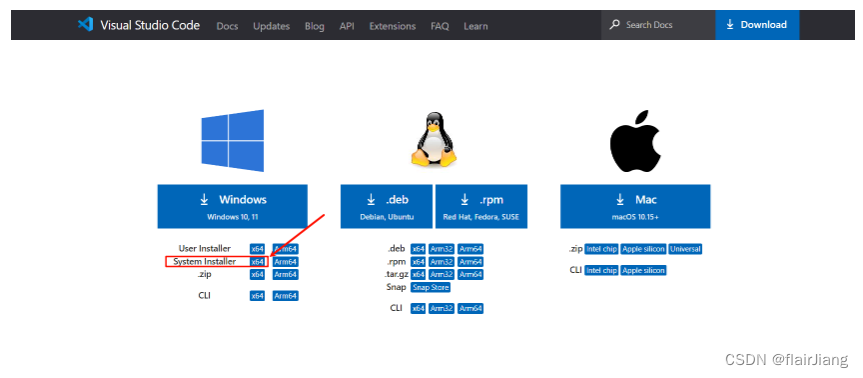
Task: Download Linux .tar.gz Arm32 archive
Action: pos(441,274)
